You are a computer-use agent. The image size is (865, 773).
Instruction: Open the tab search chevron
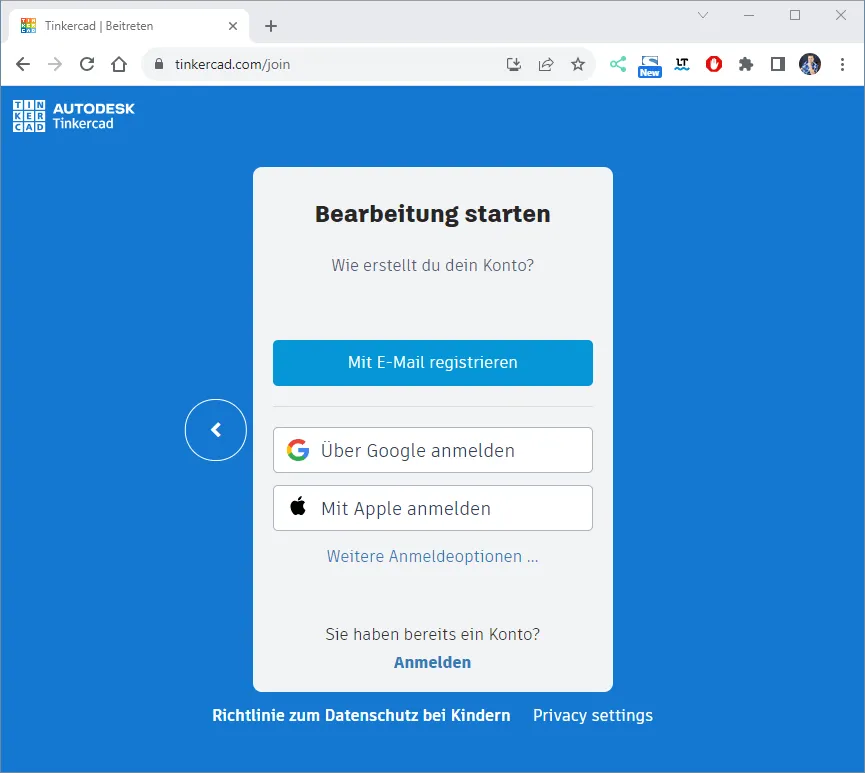pyautogui.click(x=703, y=15)
